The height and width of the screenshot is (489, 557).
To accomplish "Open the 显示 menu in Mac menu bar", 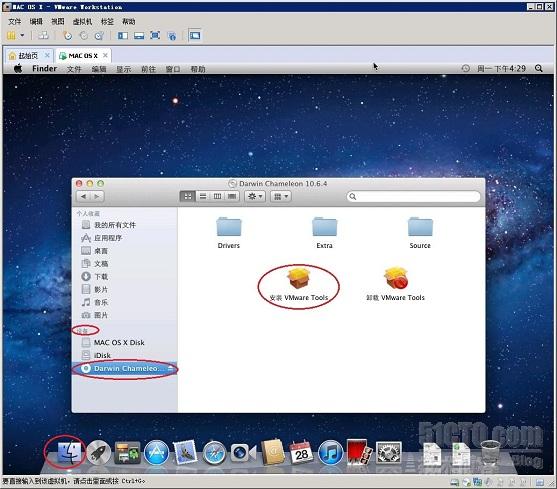I will [x=124, y=69].
